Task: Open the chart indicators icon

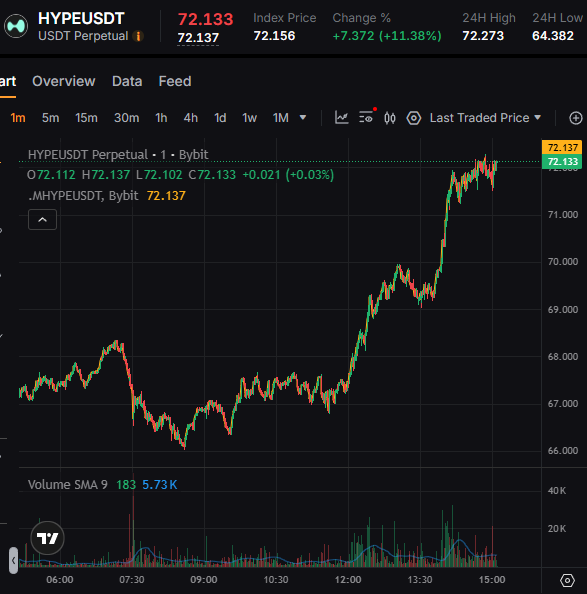Action: (342, 118)
